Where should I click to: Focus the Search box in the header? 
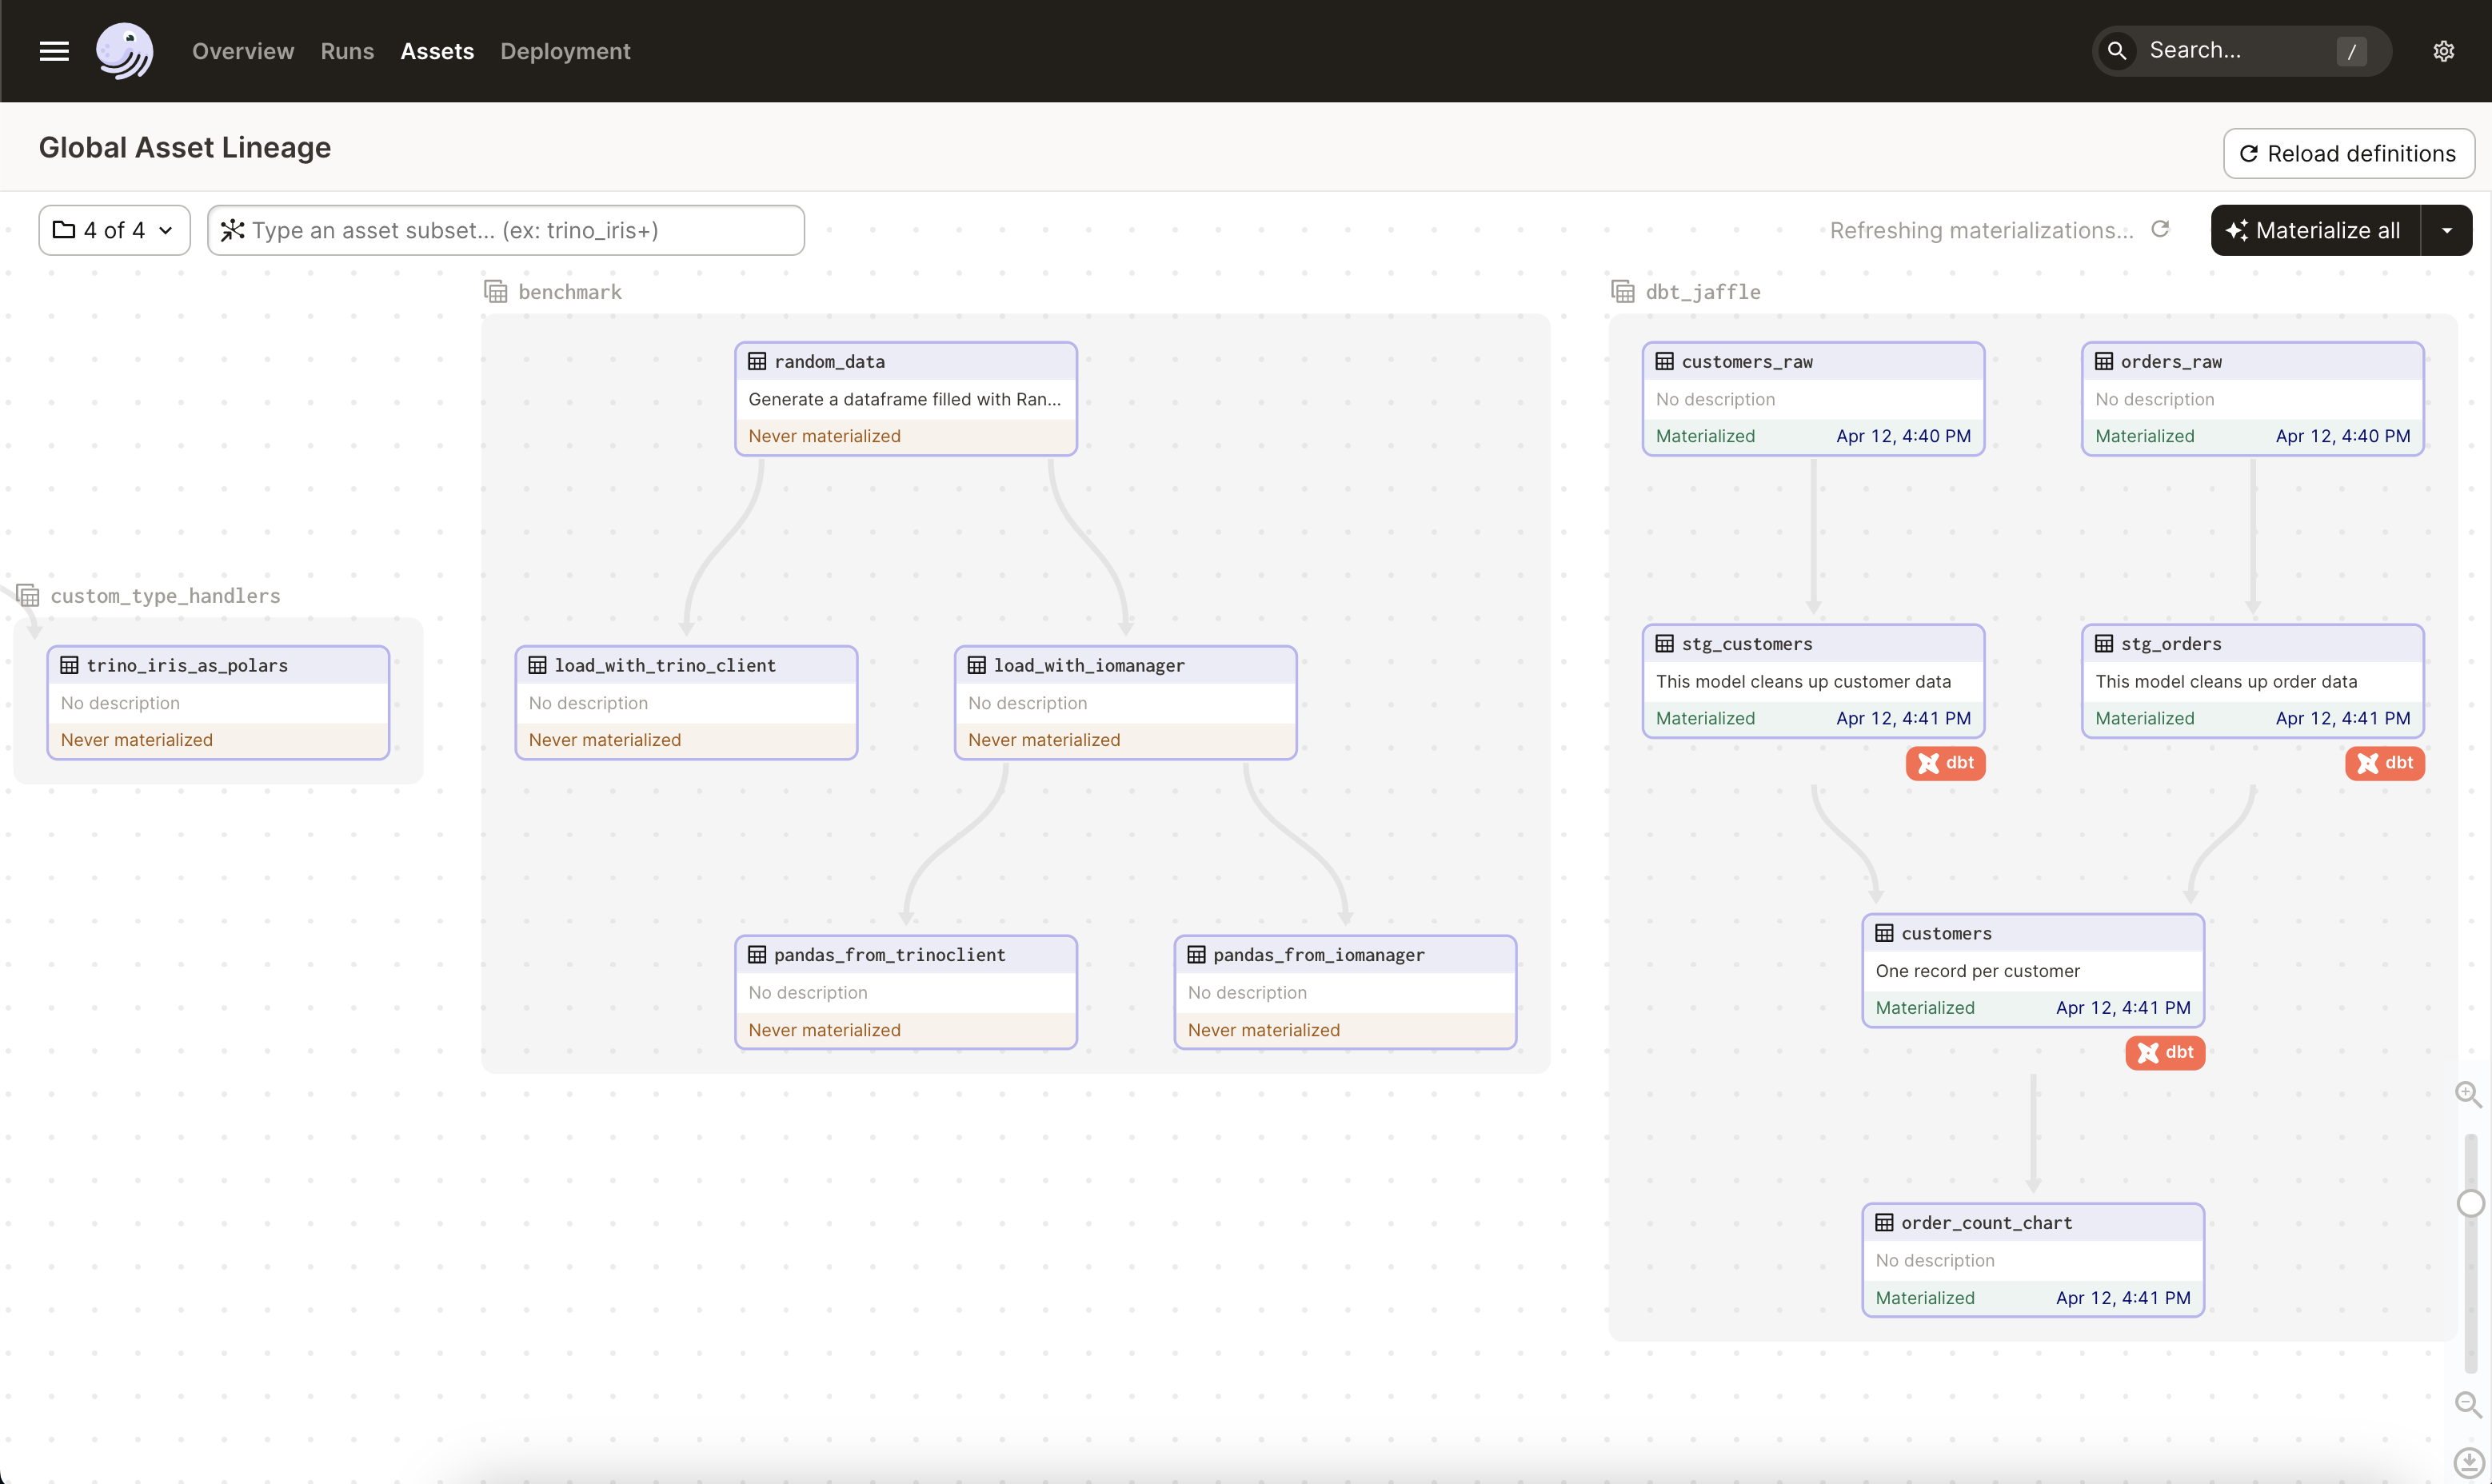[x=2242, y=50]
